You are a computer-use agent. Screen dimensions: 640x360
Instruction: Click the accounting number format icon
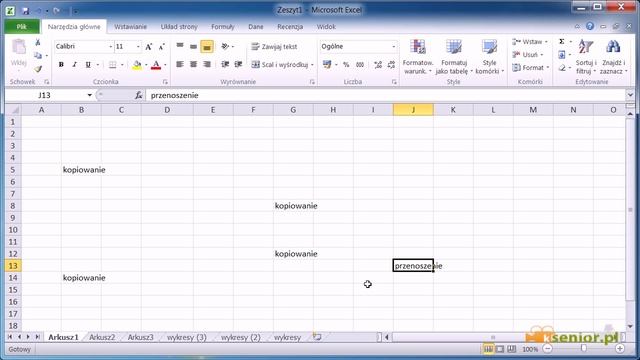tap(327, 64)
